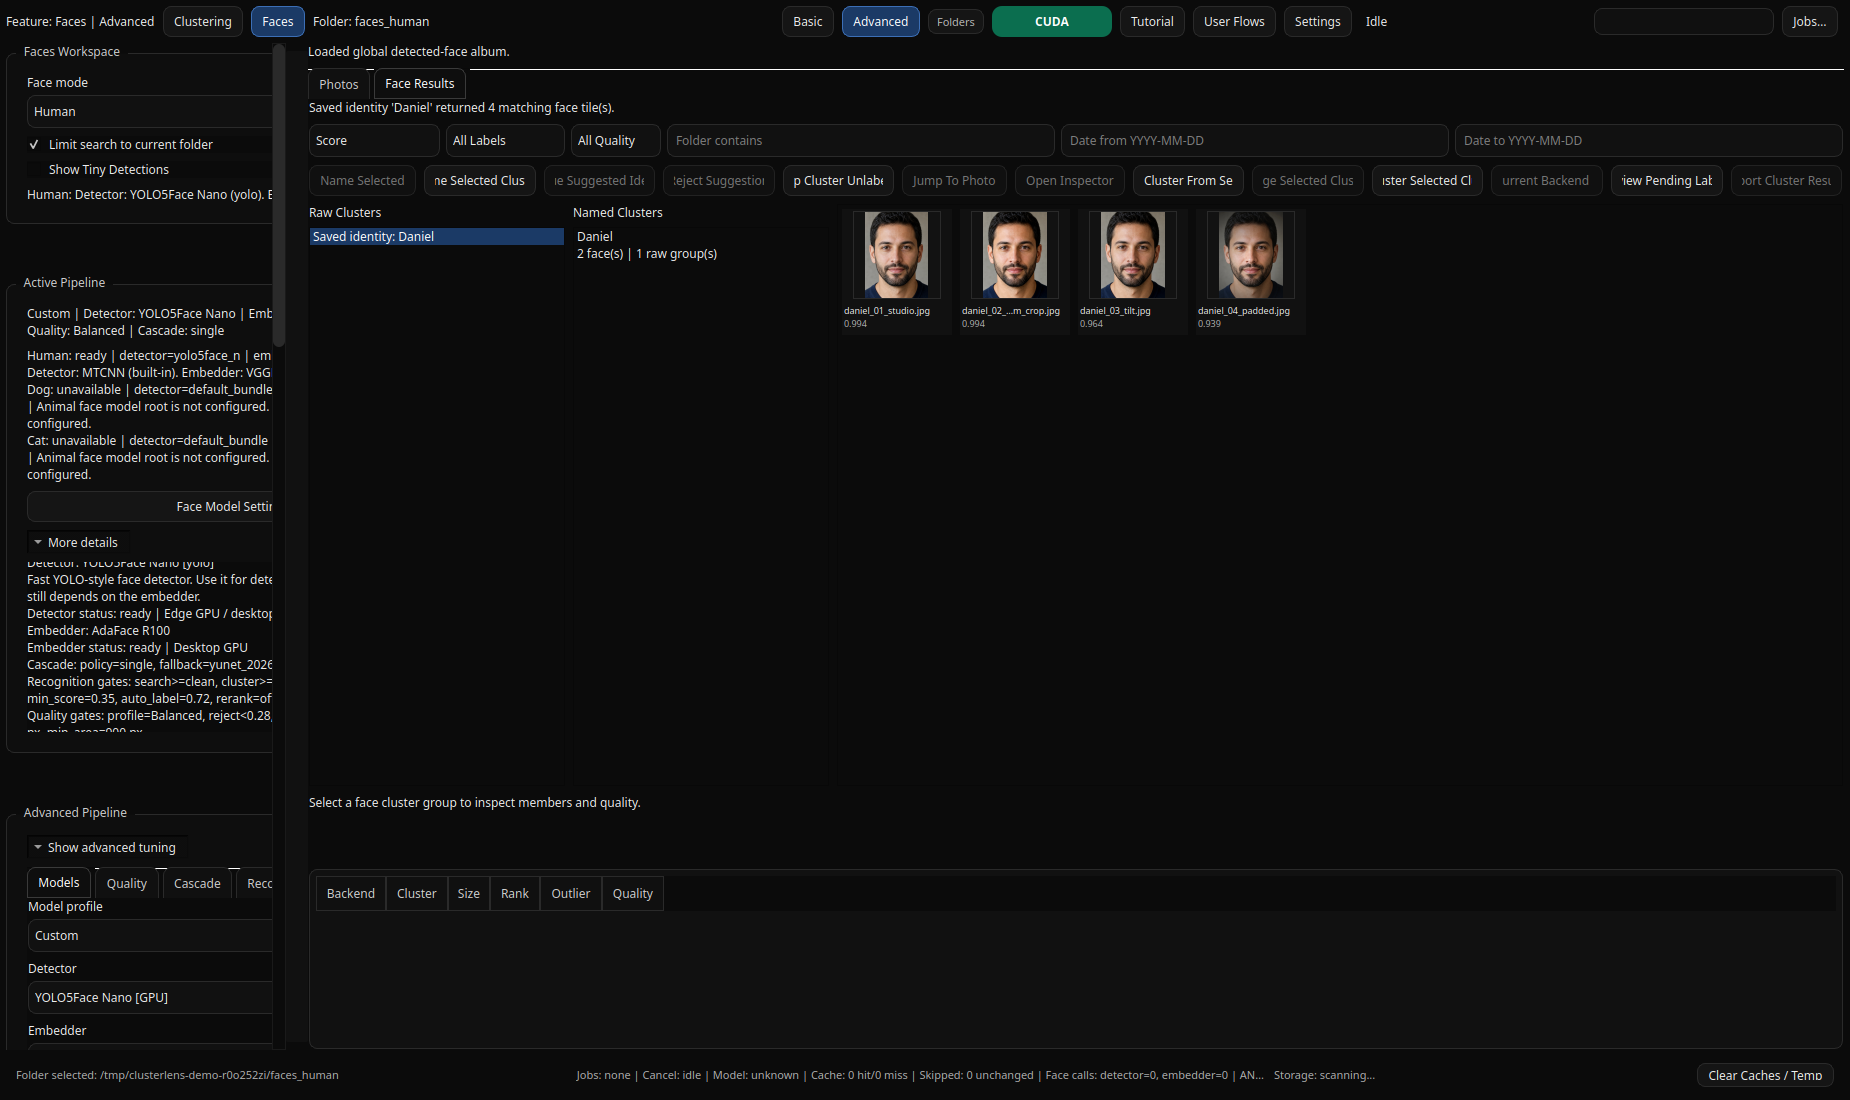The image size is (1850, 1100).
Task: Click the Date from field
Action: tap(1255, 140)
